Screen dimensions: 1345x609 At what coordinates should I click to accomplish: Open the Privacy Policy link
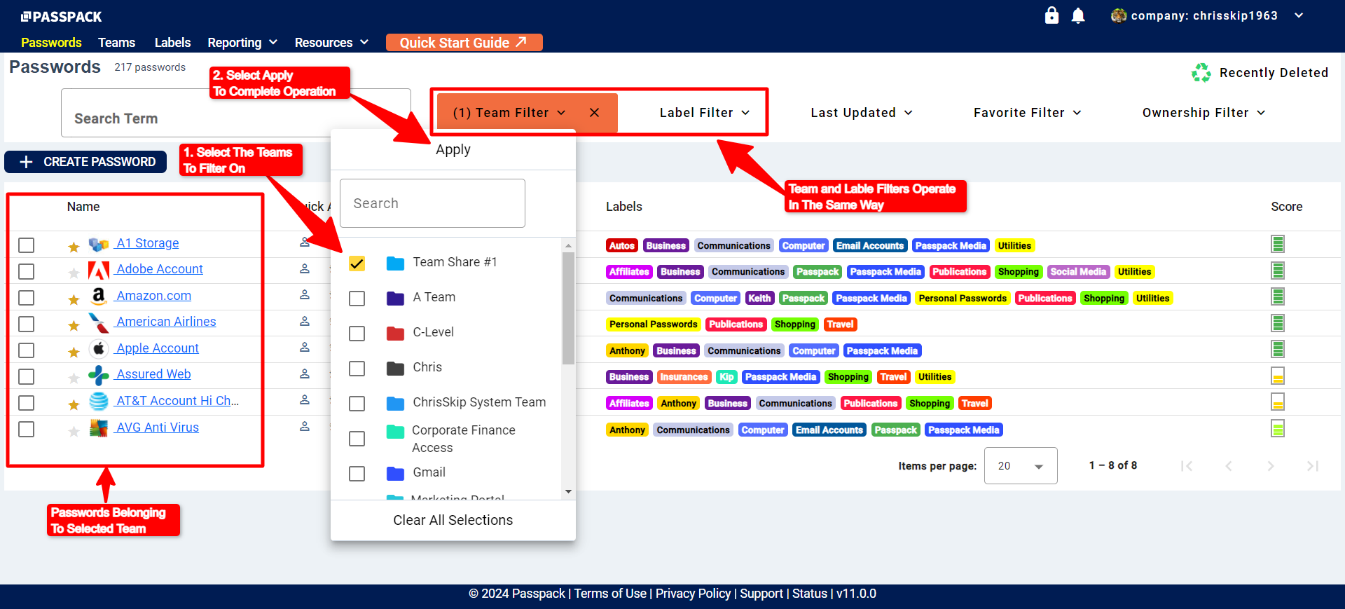pyautogui.click(x=693, y=594)
